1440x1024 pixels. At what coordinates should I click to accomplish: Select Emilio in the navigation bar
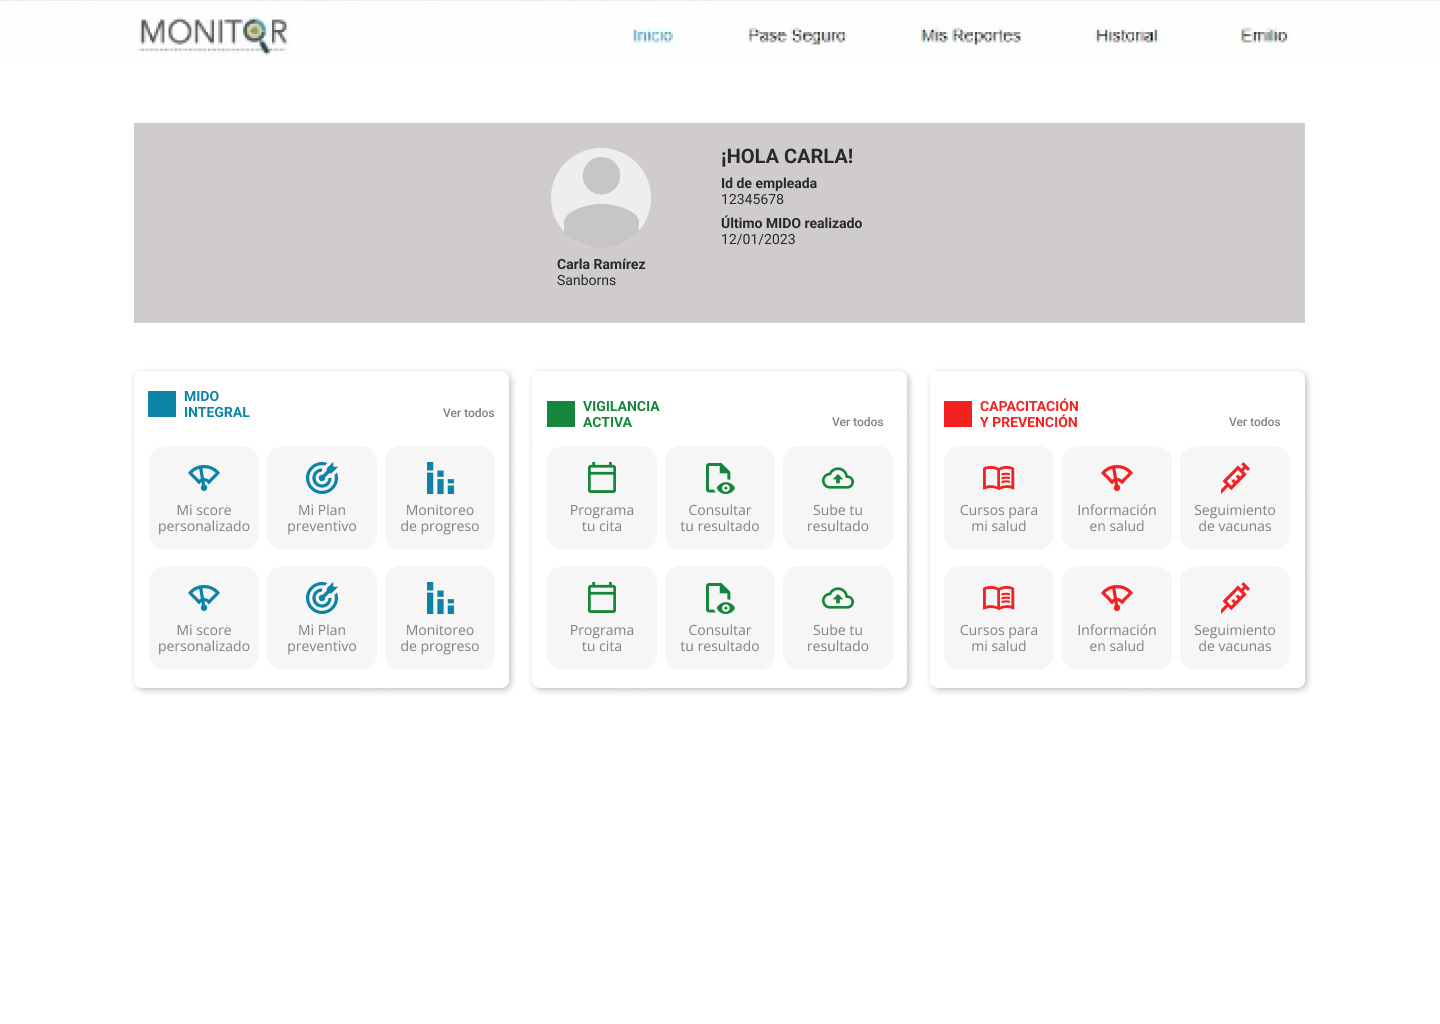[1263, 36]
